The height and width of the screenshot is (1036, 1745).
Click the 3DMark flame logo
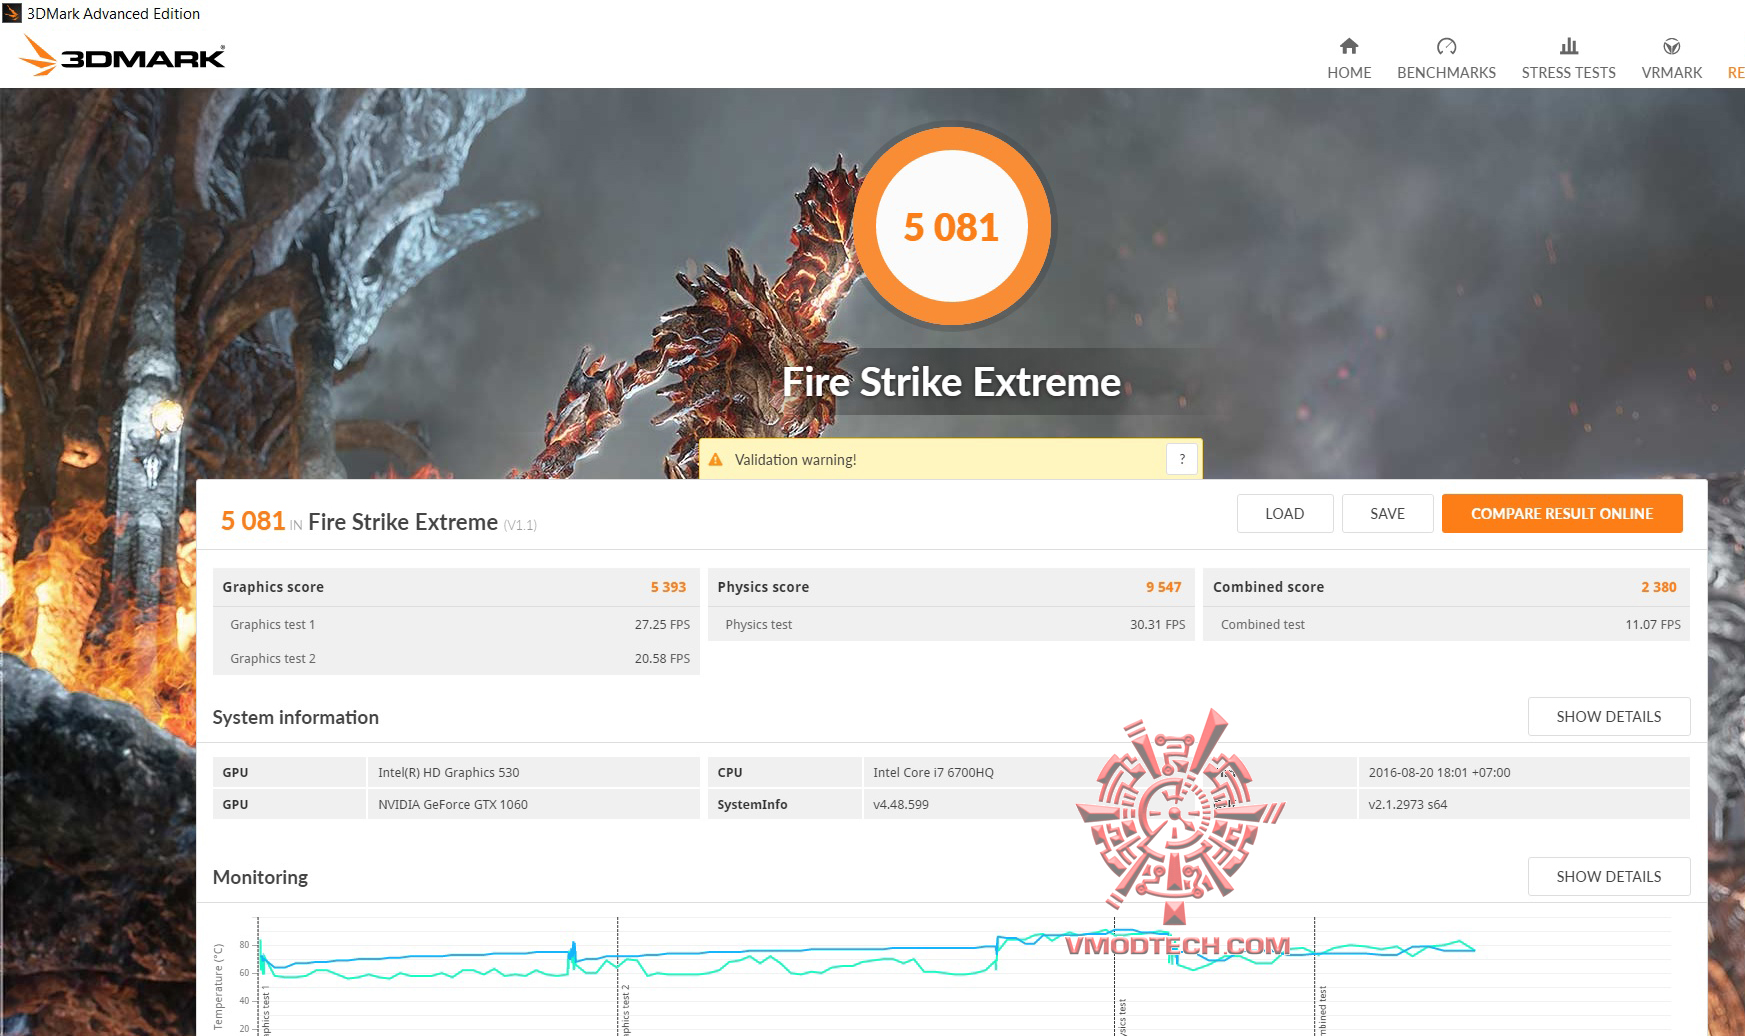point(40,56)
